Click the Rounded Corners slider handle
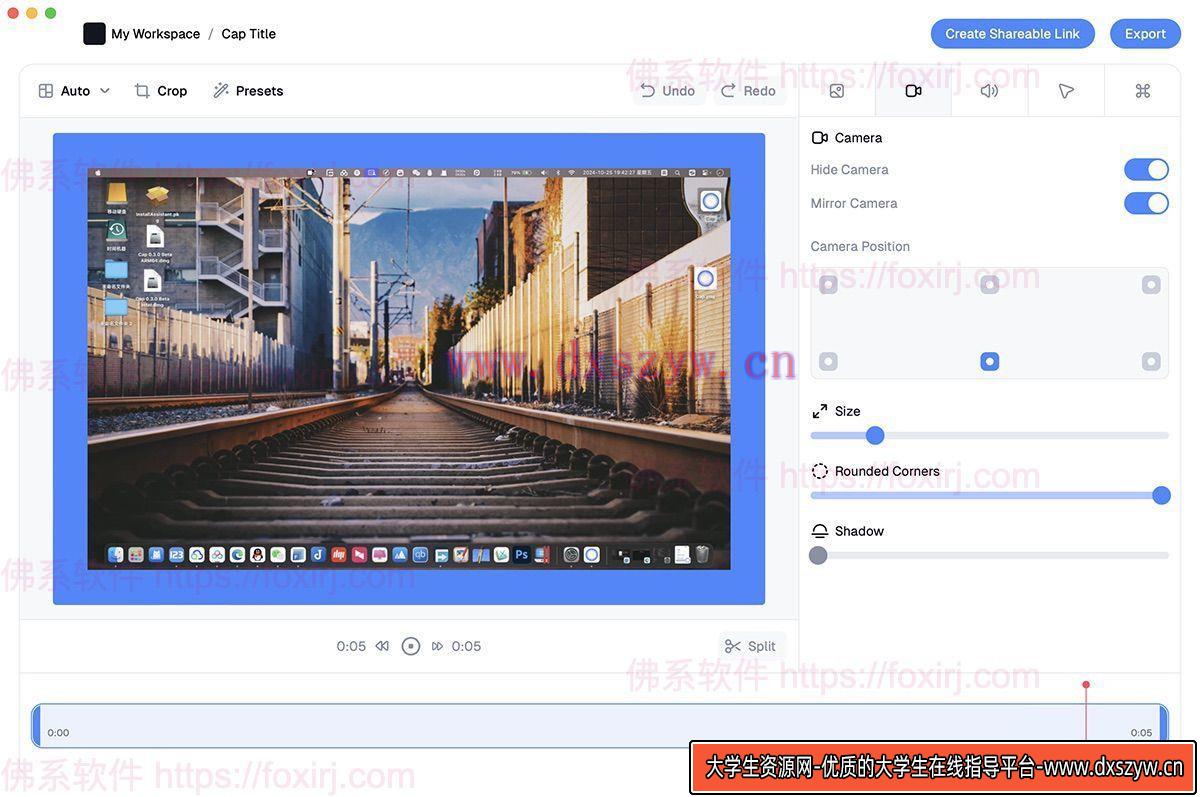The image size is (1200, 797). (x=1161, y=495)
